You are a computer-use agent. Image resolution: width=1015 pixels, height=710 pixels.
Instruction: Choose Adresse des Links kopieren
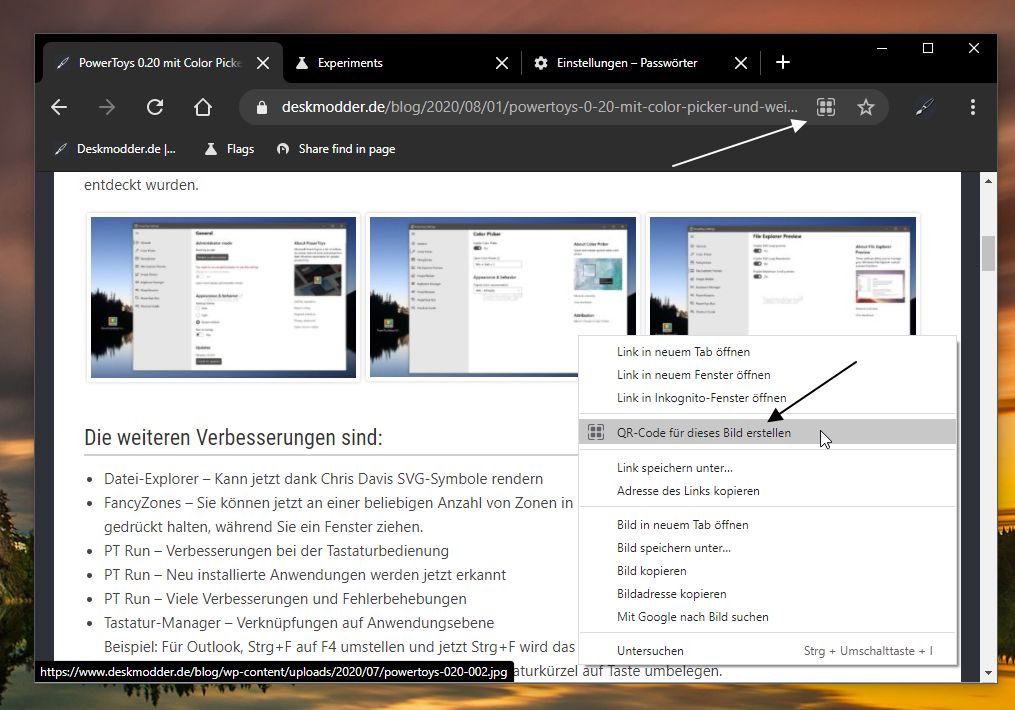[x=768, y=491]
